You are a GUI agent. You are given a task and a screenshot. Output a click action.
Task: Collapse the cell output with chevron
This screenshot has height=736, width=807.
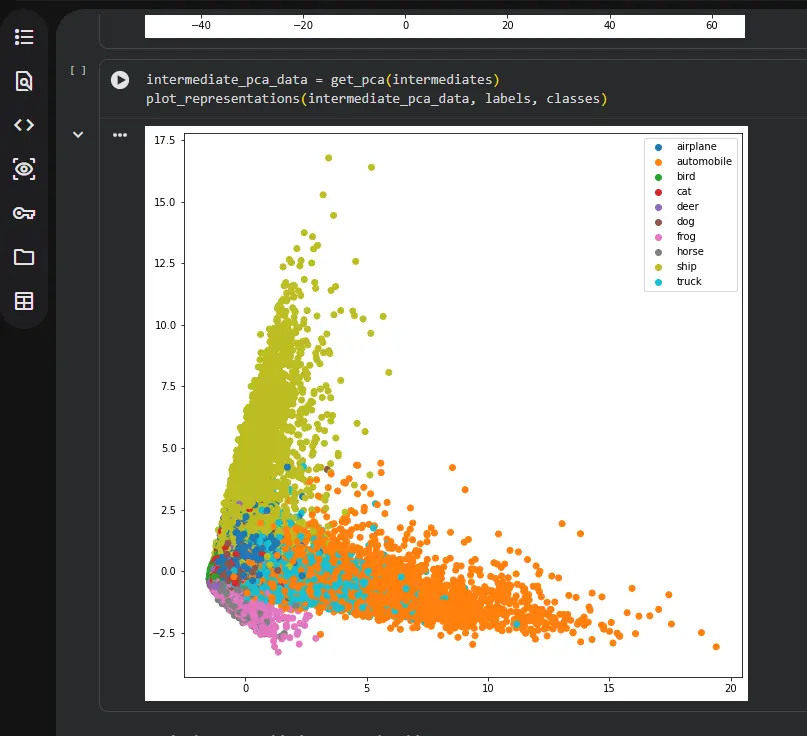(78, 135)
